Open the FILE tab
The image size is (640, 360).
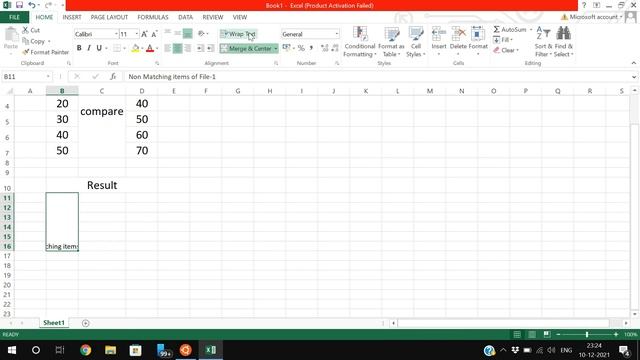[x=14, y=17]
